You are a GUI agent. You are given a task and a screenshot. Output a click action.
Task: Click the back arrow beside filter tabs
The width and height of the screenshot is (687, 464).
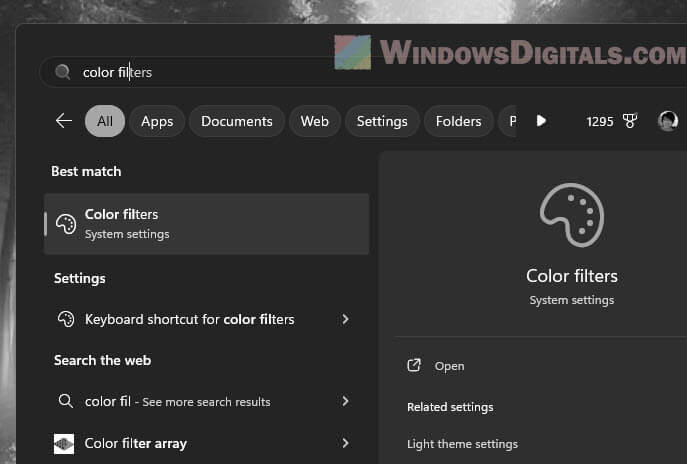point(64,120)
